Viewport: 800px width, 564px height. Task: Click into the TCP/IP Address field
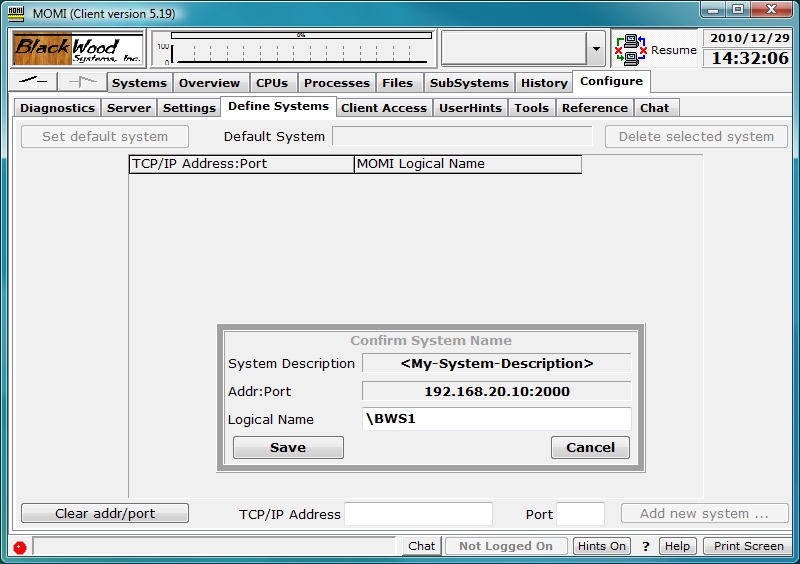(x=418, y=514)
